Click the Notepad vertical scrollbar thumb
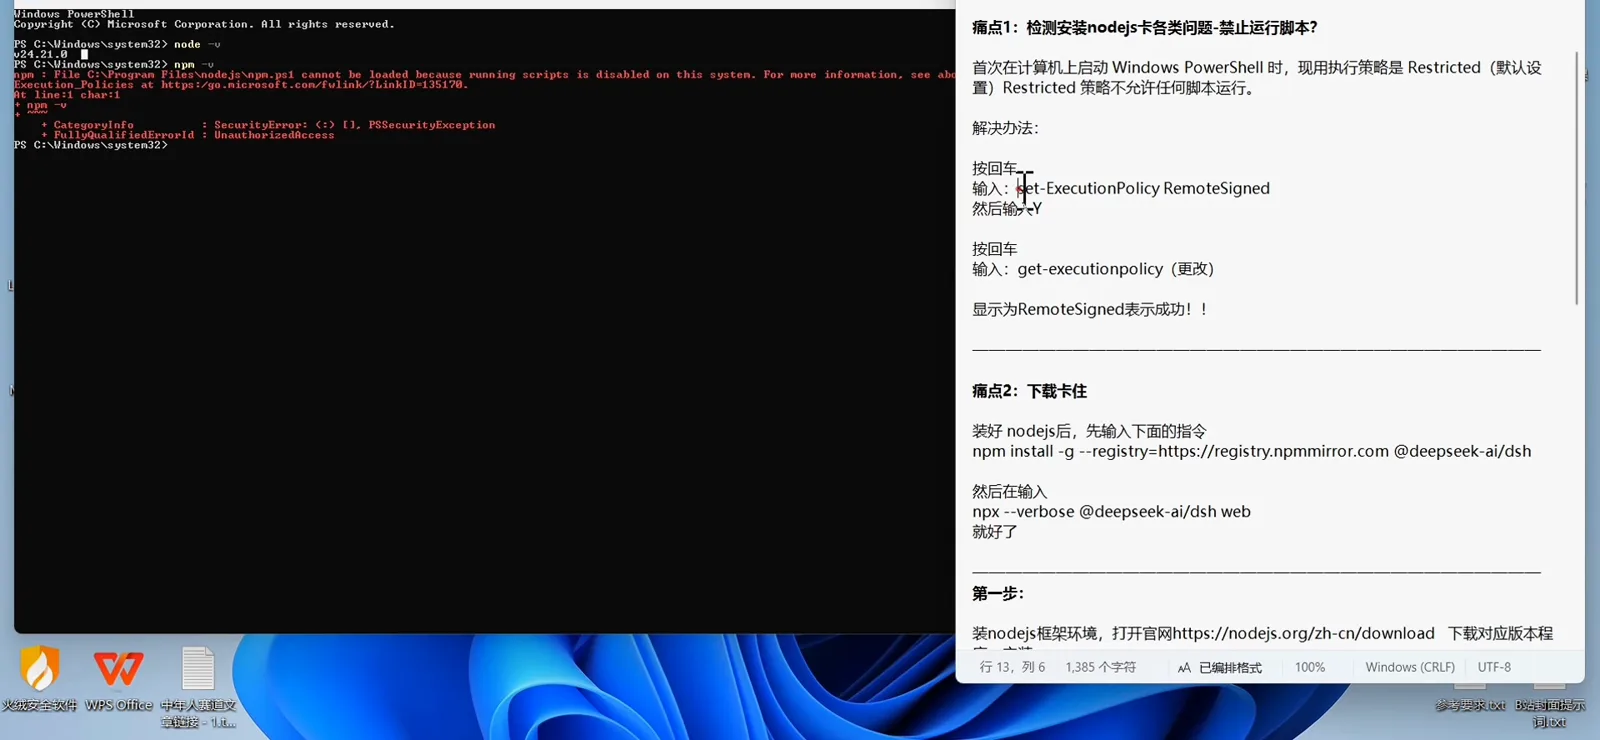The image size is (1600, 740). coord(1576,178)
